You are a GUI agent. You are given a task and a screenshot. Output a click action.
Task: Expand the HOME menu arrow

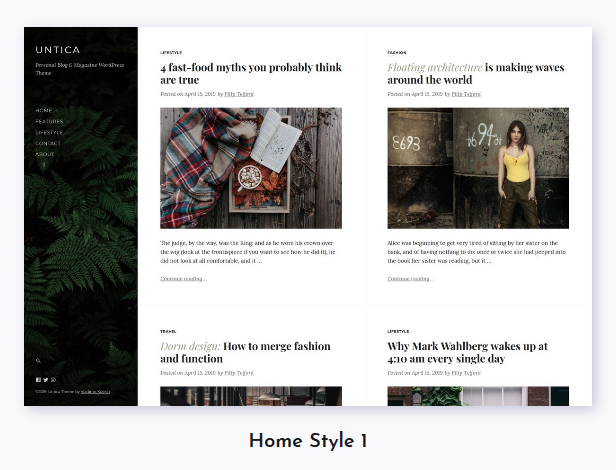[x=57, y=110]
